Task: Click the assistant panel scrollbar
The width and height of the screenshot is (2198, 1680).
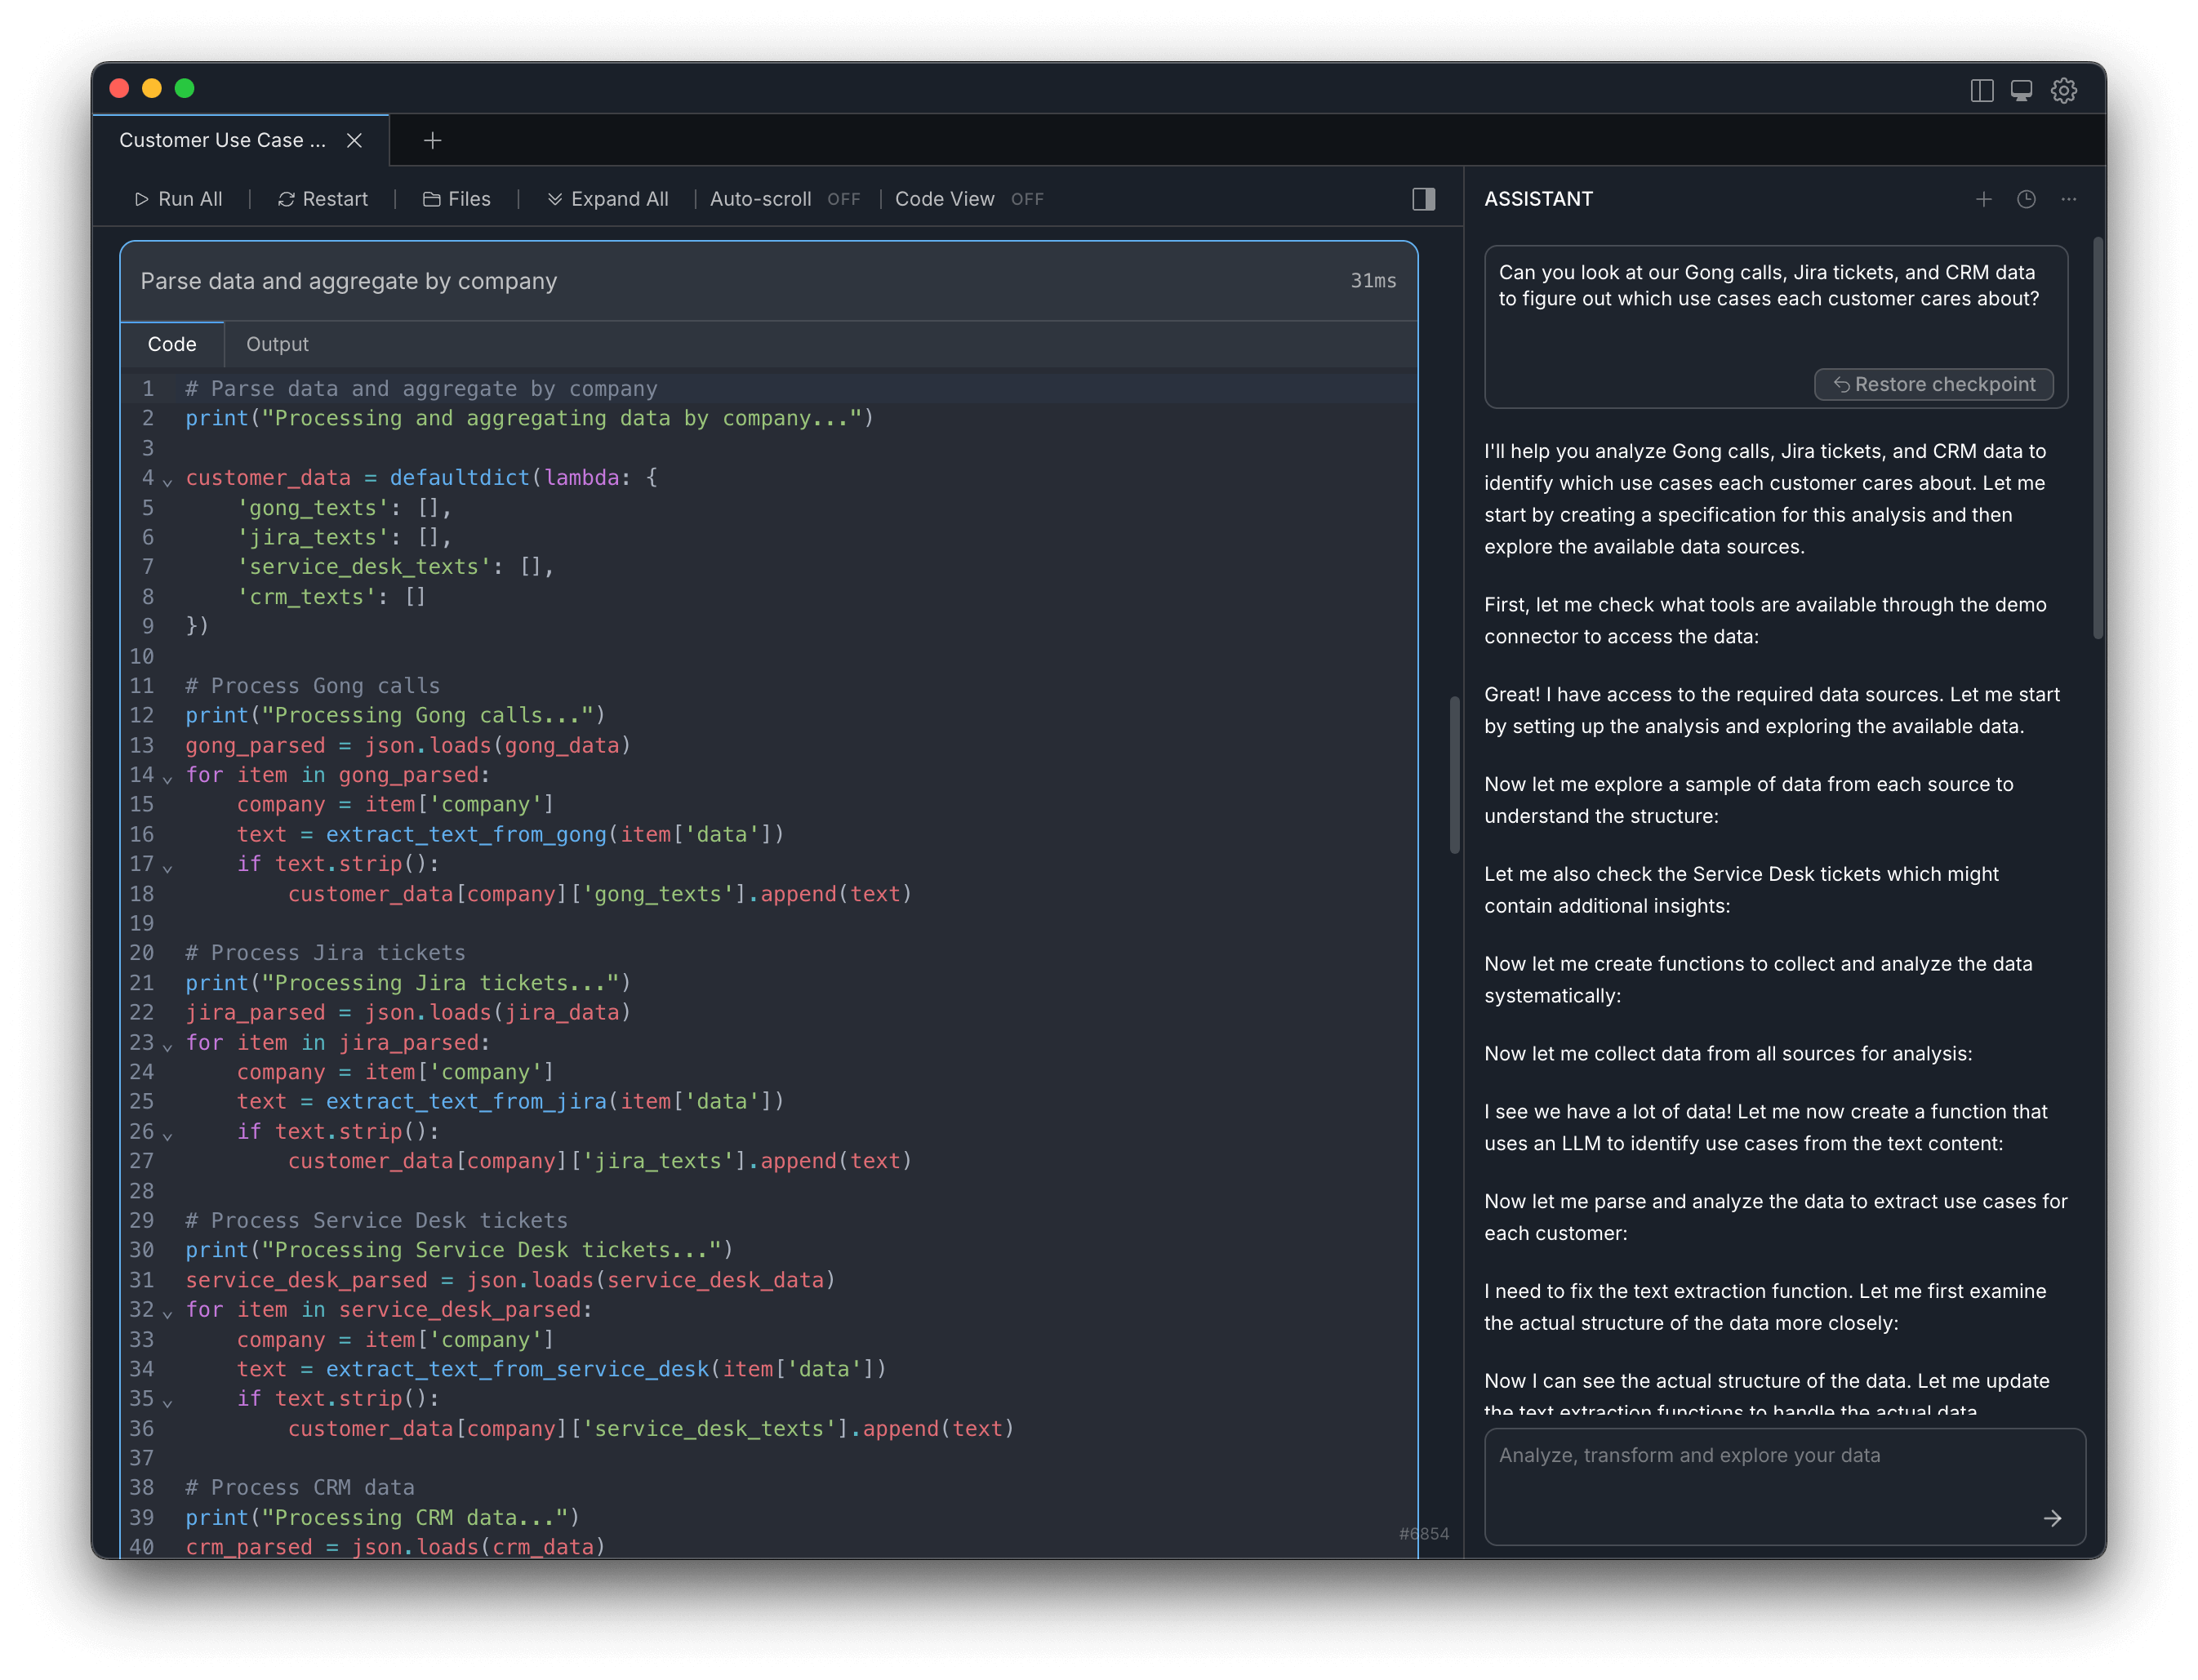Action: point(2097,437)
